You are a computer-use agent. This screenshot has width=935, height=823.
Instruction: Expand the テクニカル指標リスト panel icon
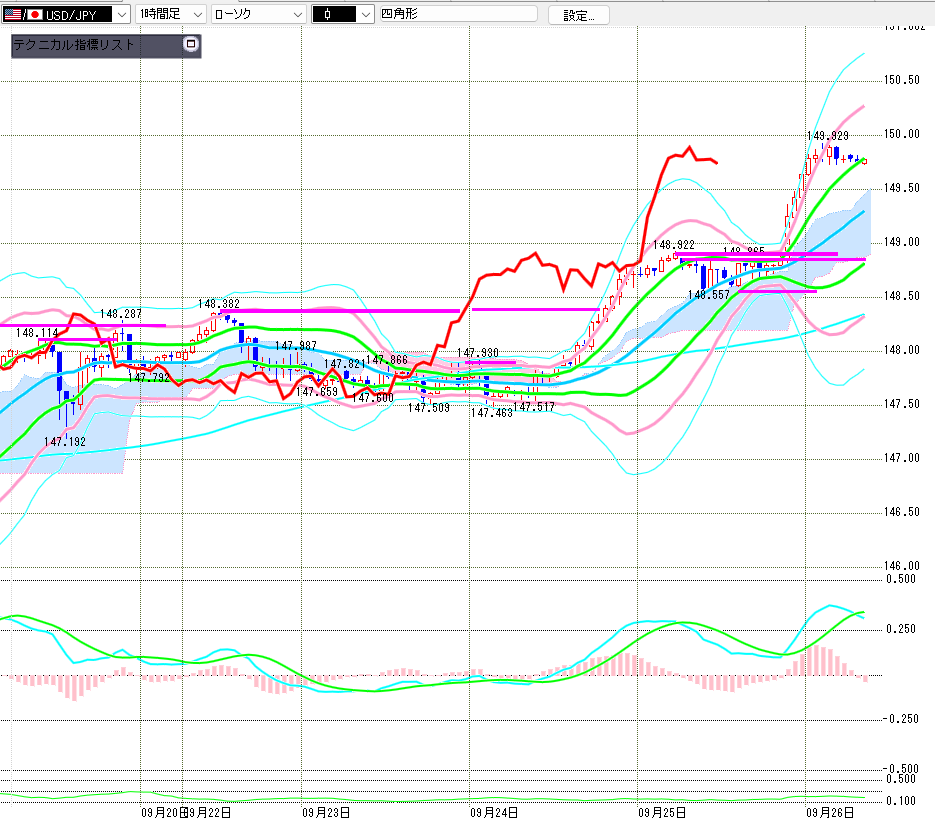191,45
